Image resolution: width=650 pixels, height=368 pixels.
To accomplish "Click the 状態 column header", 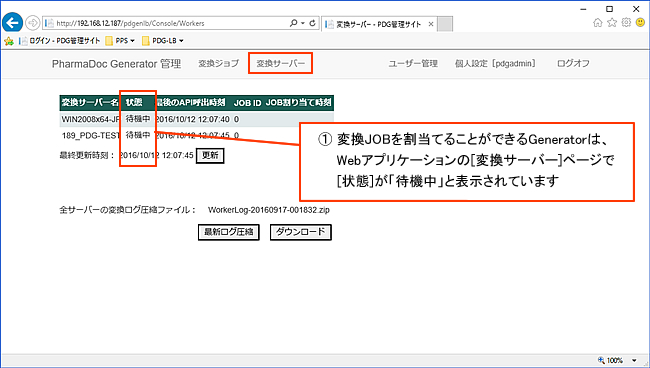I will (134, 102).
